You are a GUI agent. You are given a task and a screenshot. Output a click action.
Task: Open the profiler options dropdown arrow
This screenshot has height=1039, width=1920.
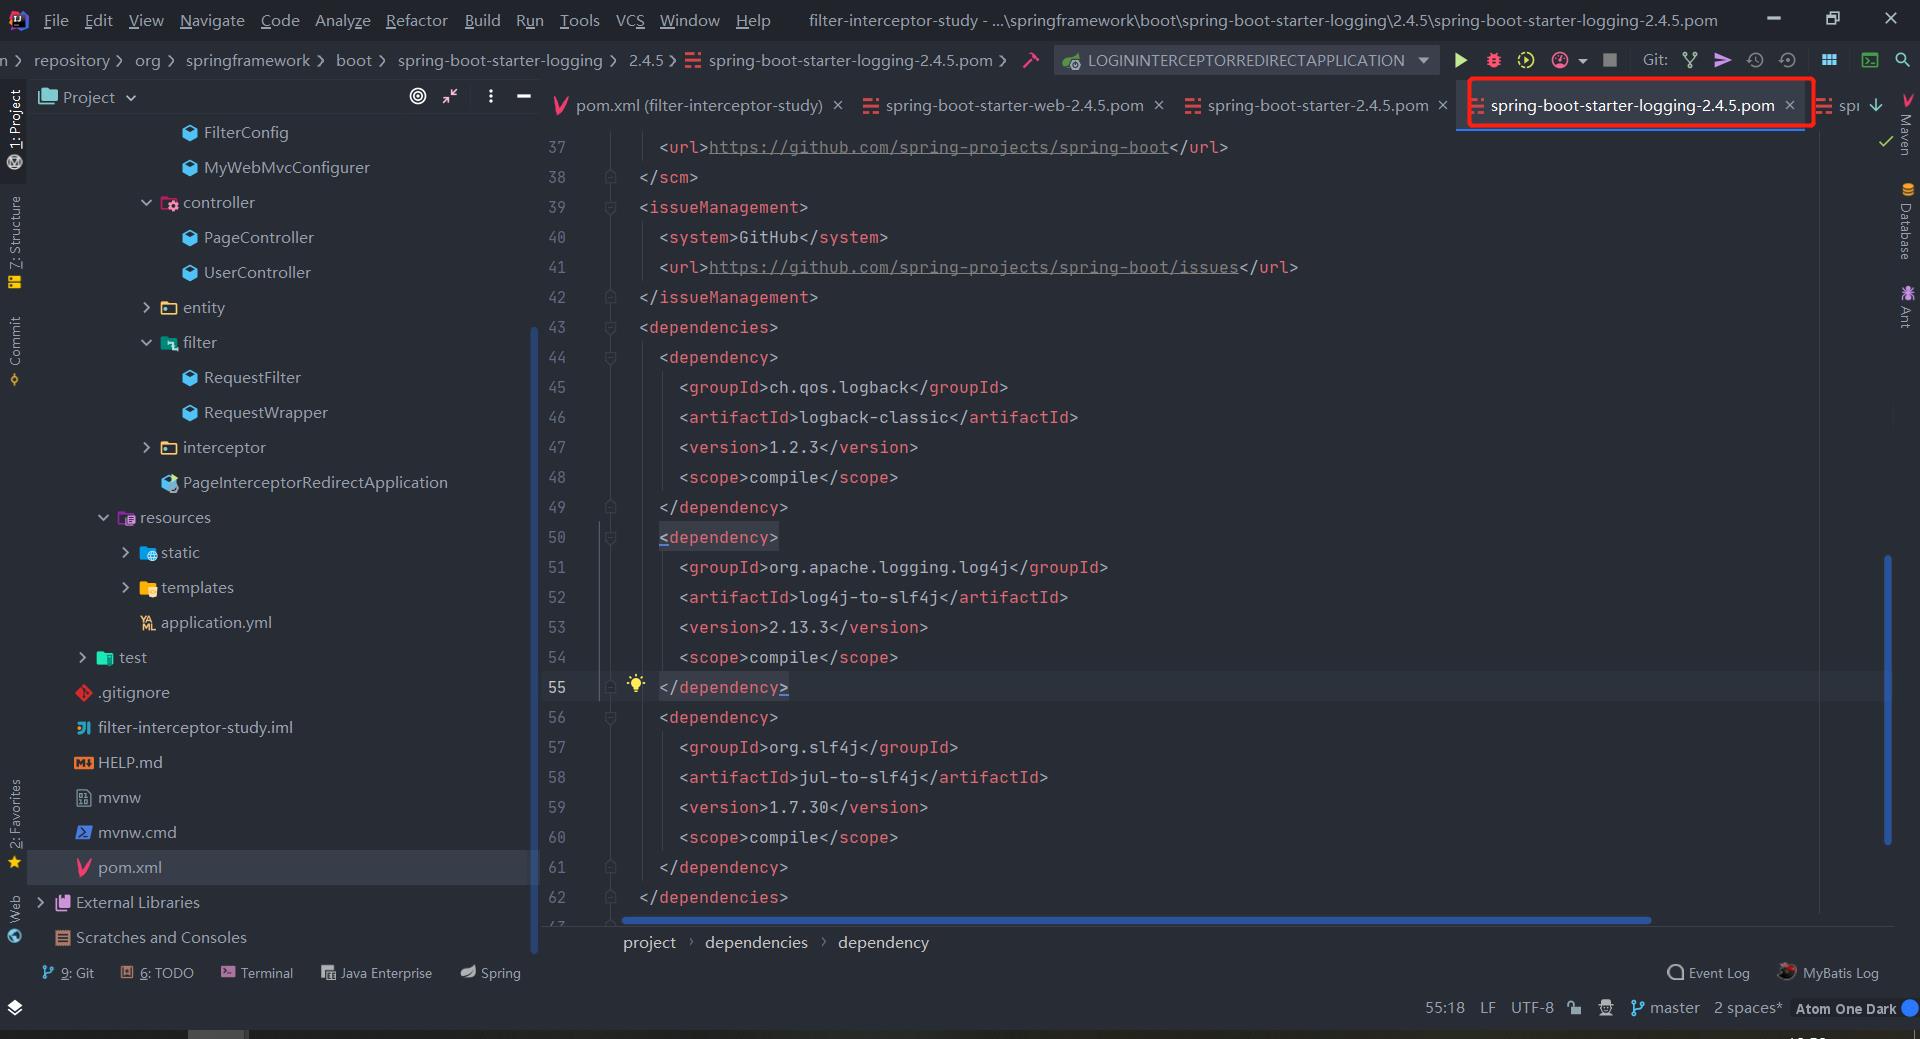click(x=1583, y=61)
